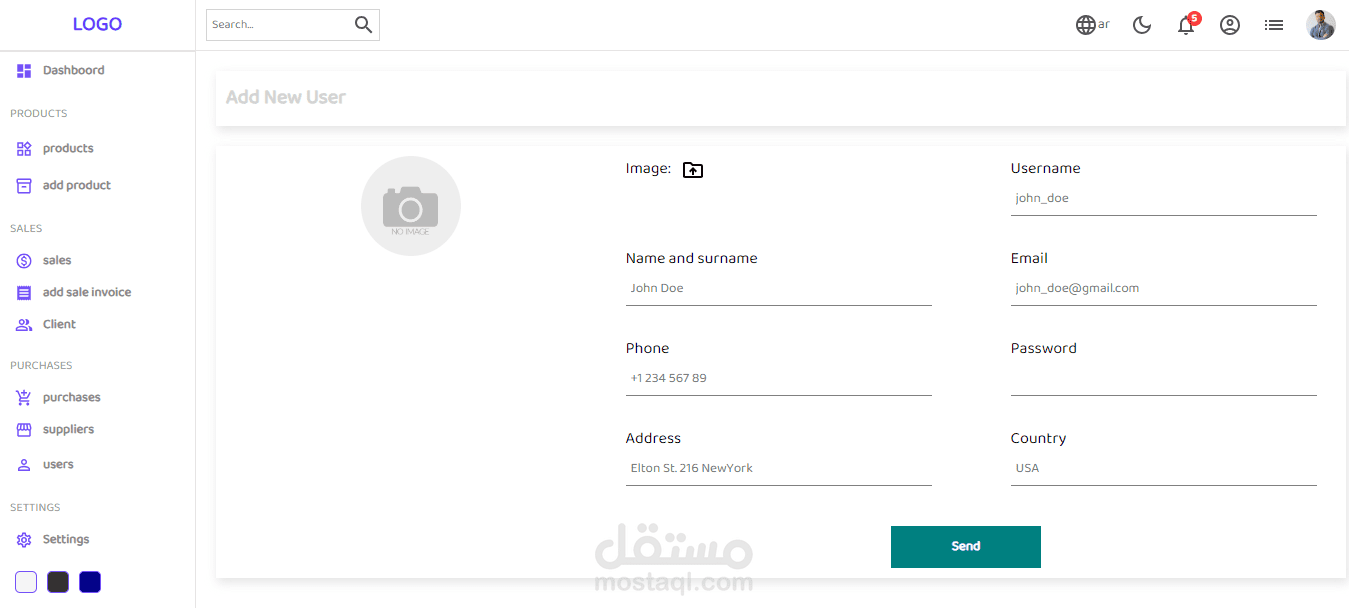The image size is (1349, 608).
Task: Click the user profile avatar photo
Action: [1321, 25]
